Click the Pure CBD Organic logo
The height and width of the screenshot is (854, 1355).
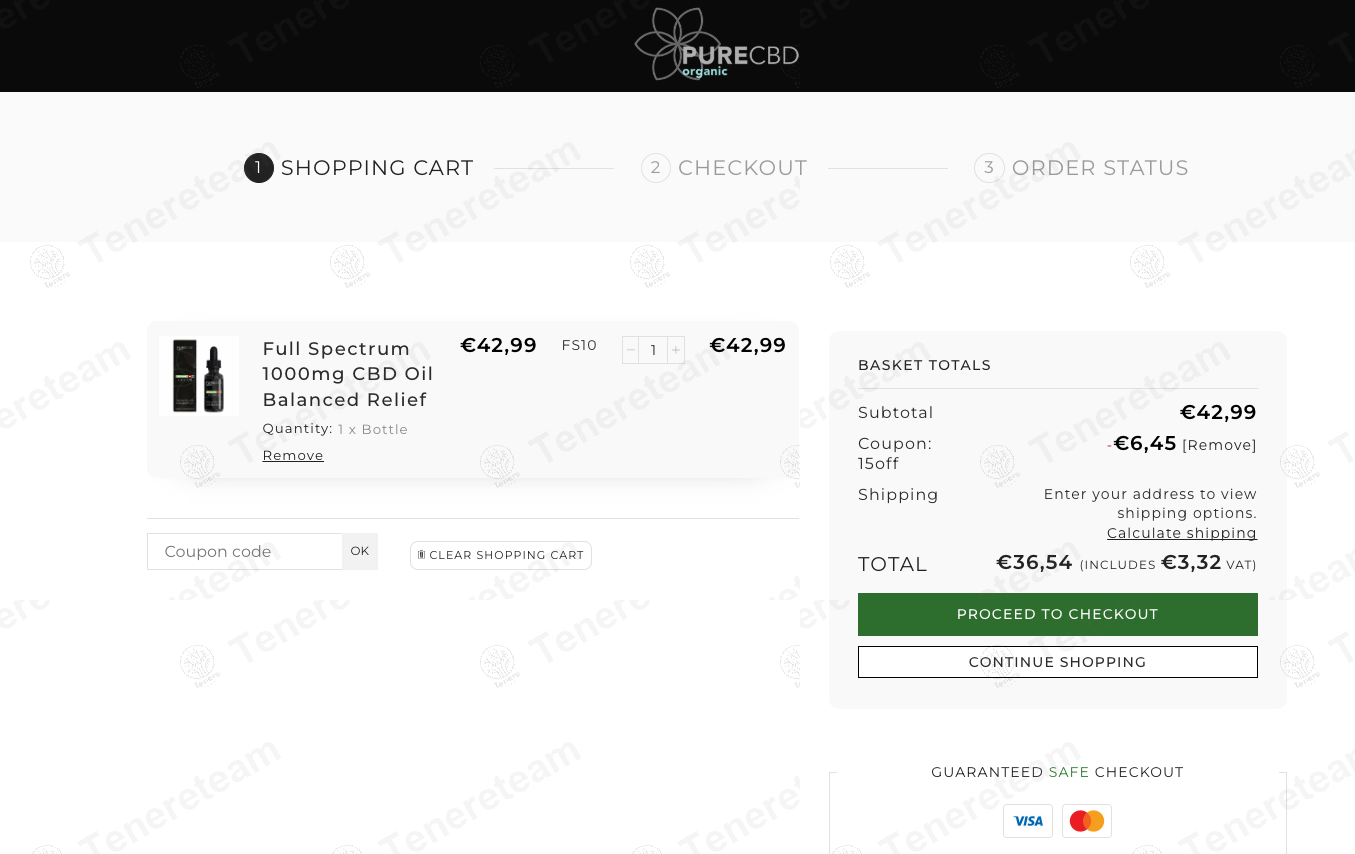click(x=716, y=46)
